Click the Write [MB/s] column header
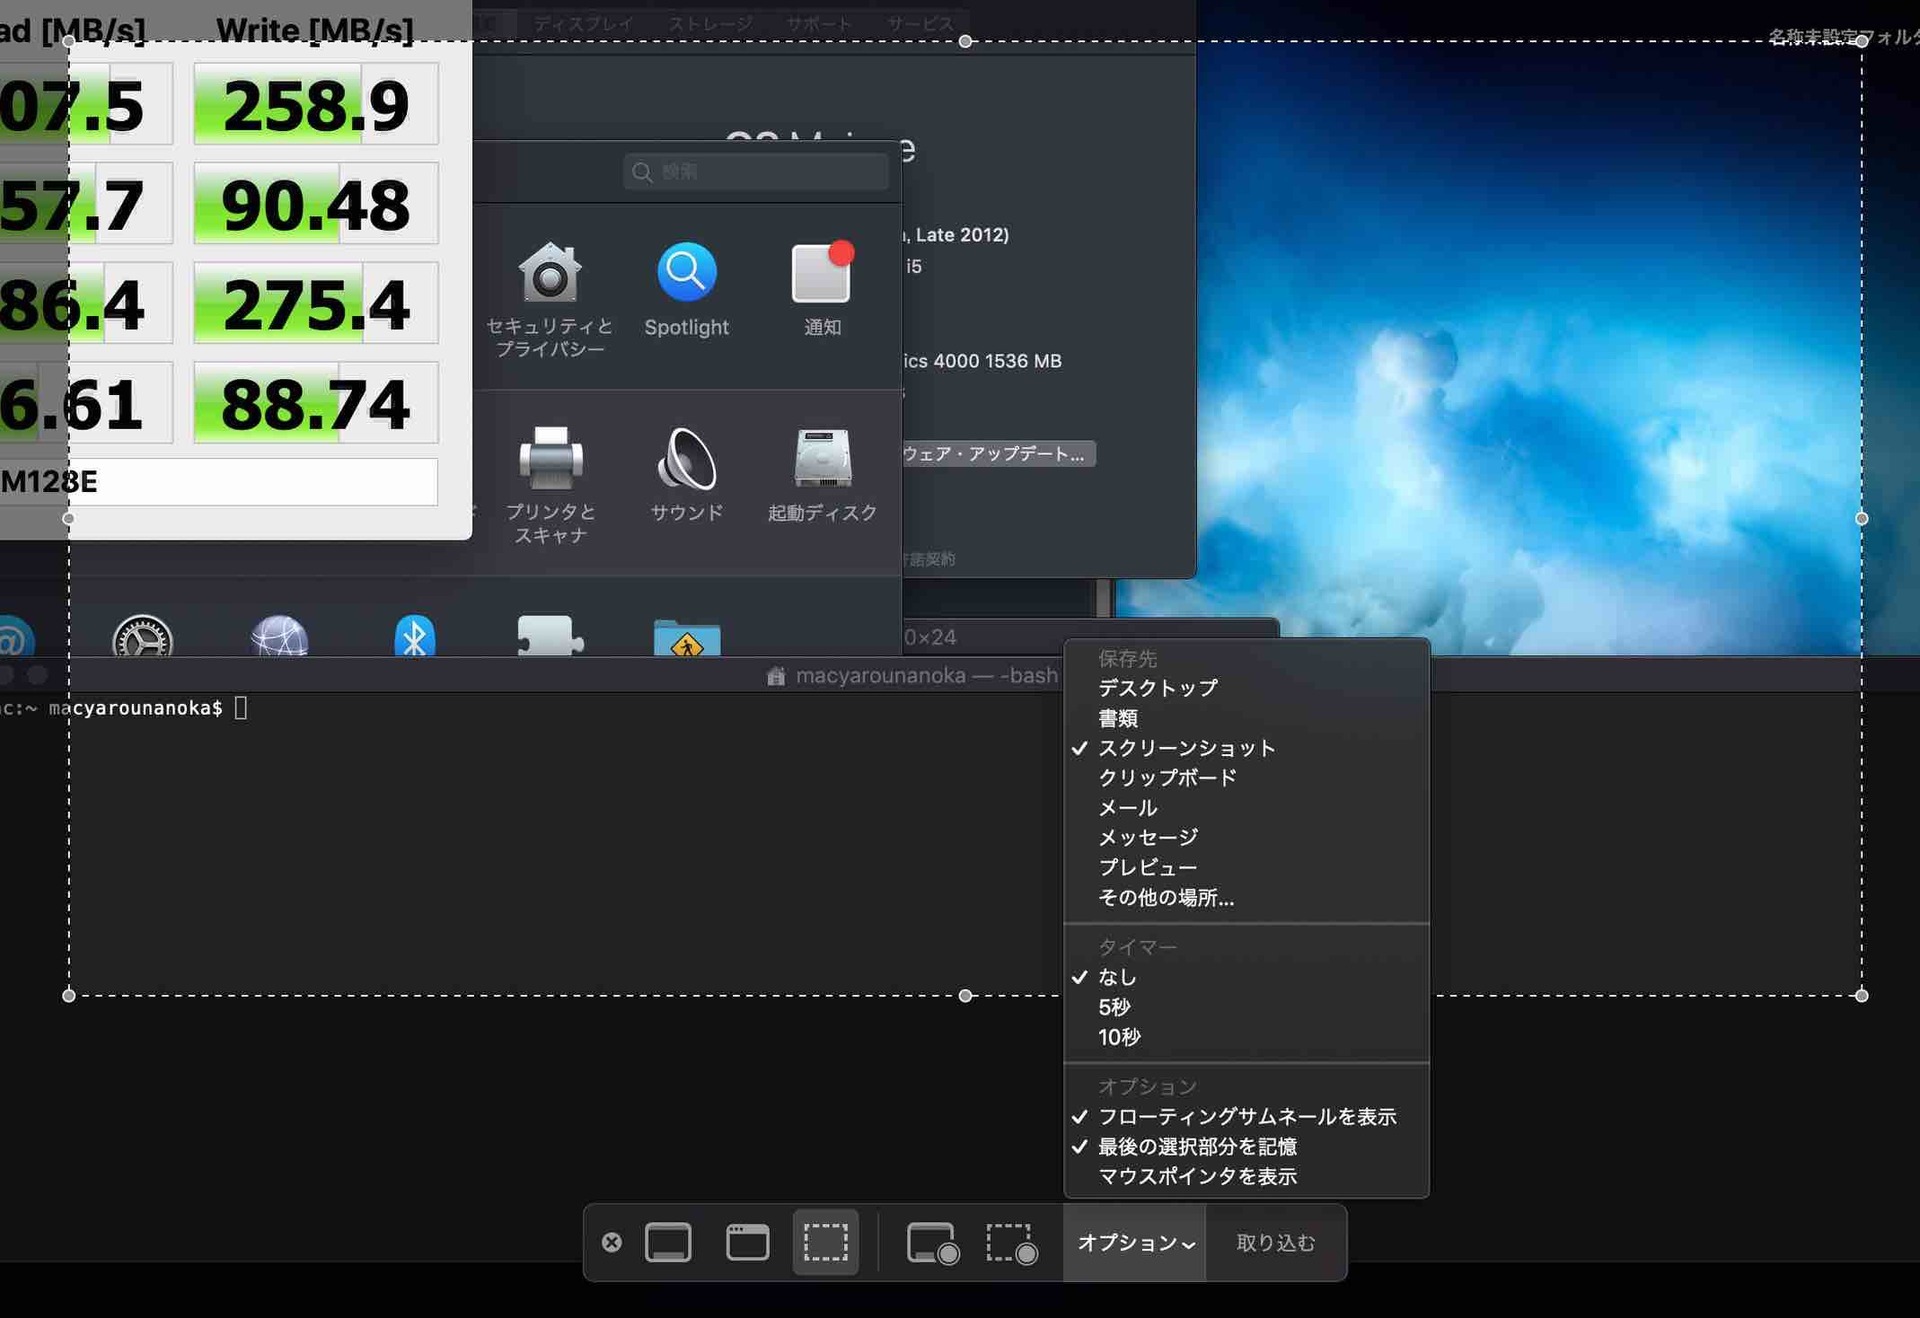1920x1318 pixels. click(x=314, y=30)
